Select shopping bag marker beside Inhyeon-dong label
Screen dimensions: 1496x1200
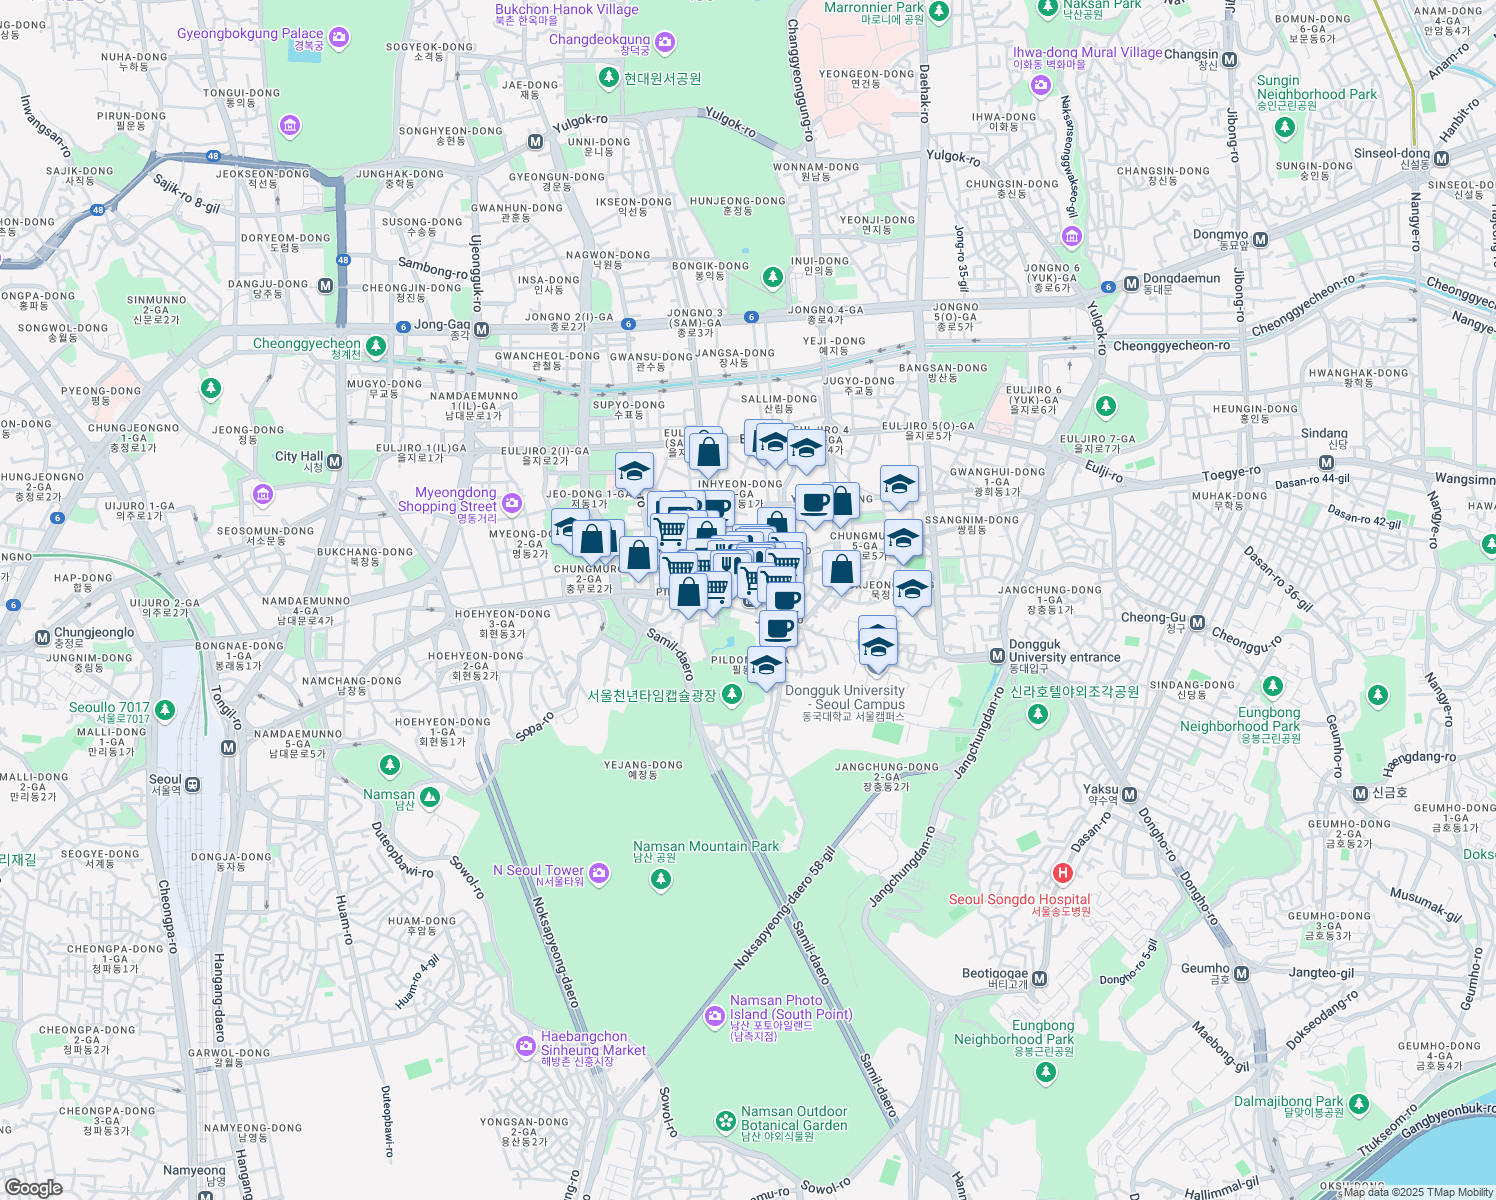[x=708, y=453]
